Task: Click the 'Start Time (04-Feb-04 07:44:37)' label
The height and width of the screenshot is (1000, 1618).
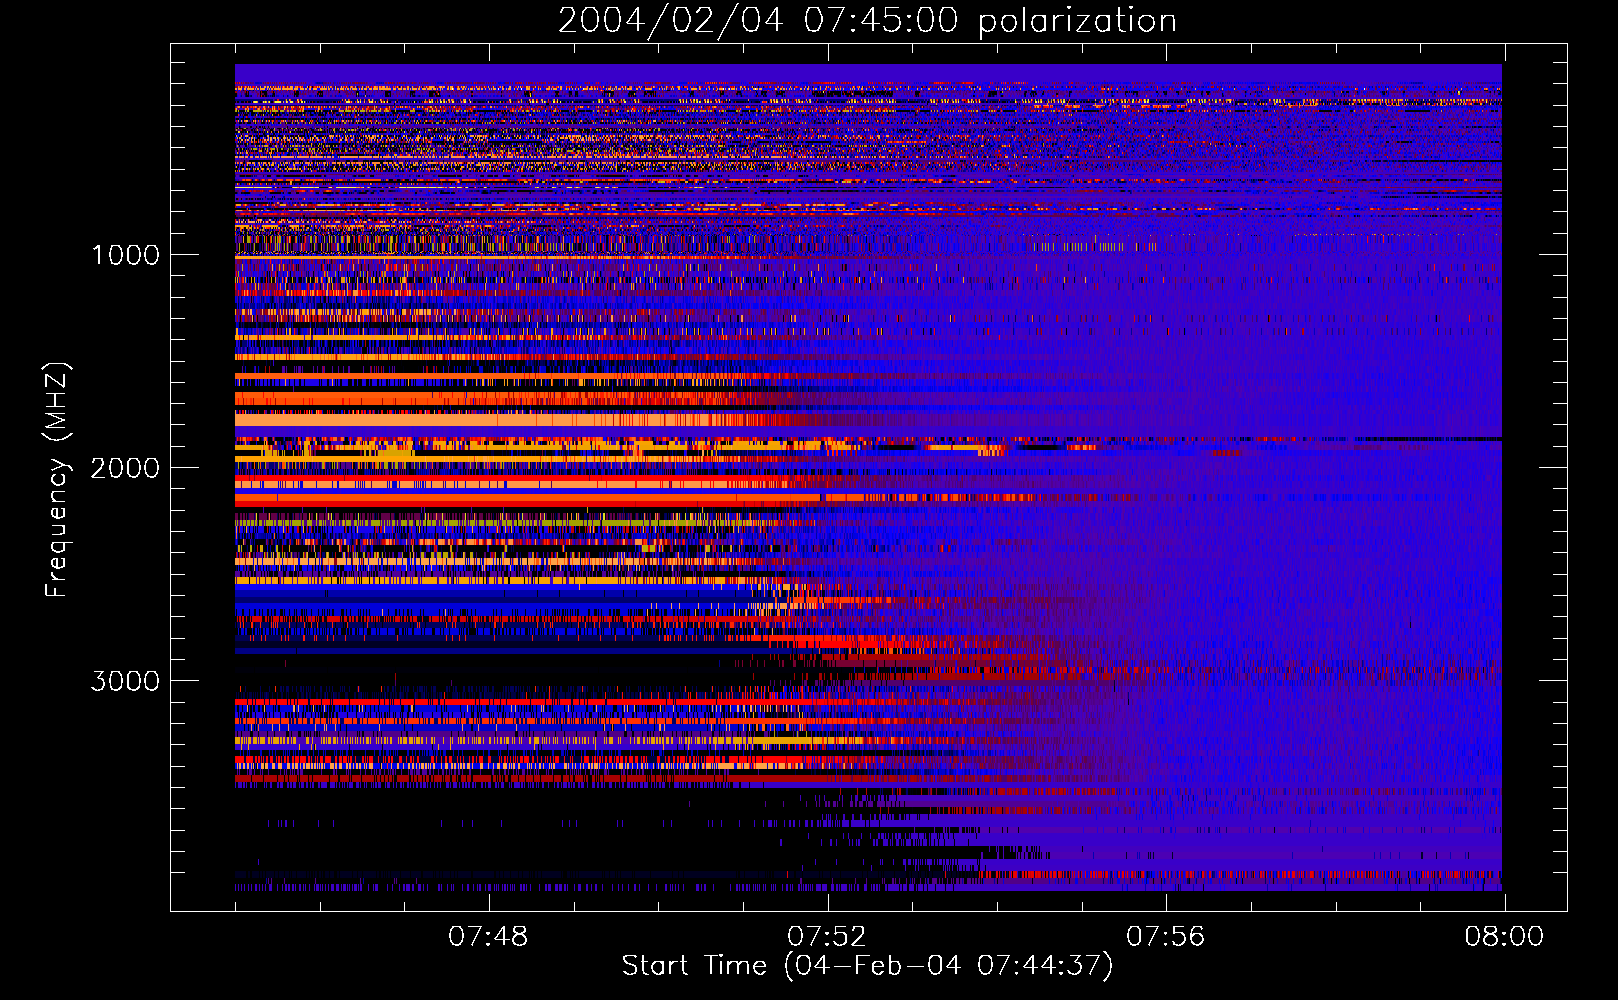Action: [867, 966]
